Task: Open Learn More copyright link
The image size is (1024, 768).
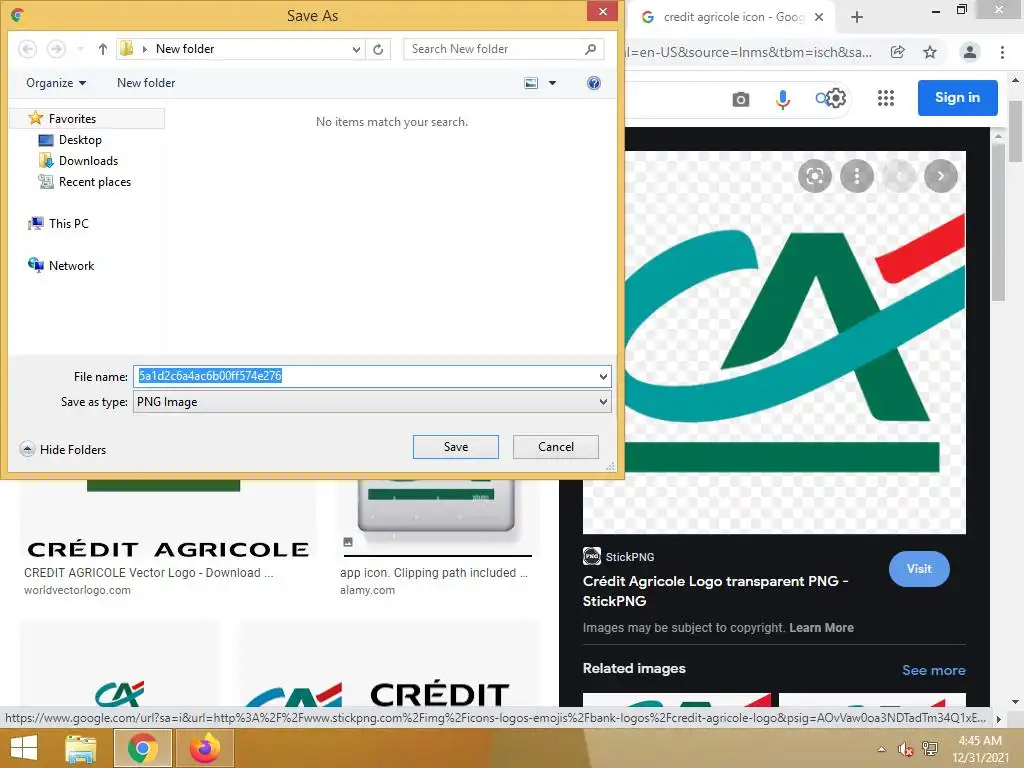Action: [821, 628]
